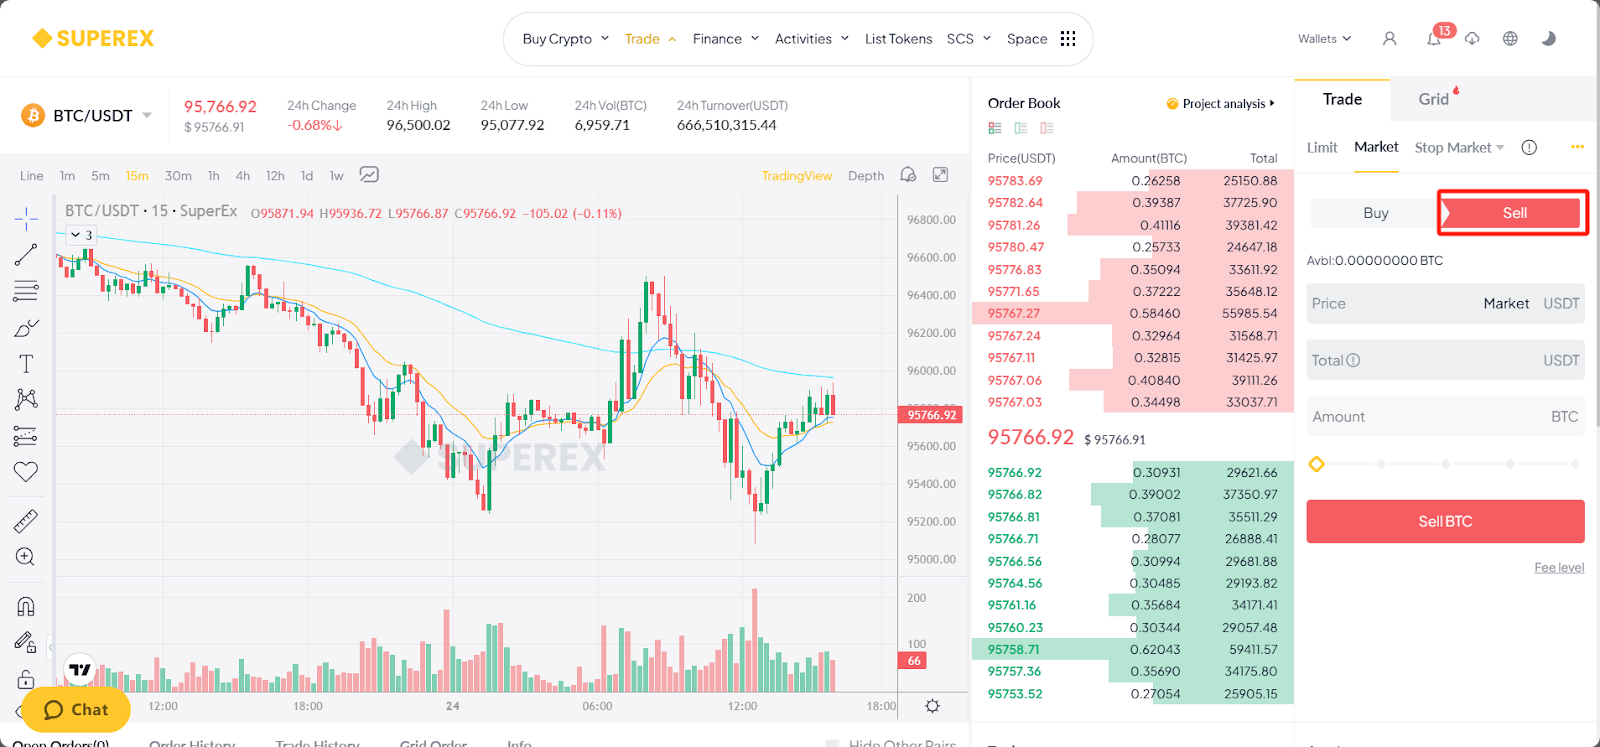Open the Stop Market order type dropdown
The height and width of the screenshot is (747, 1600).
point(1459,148)
